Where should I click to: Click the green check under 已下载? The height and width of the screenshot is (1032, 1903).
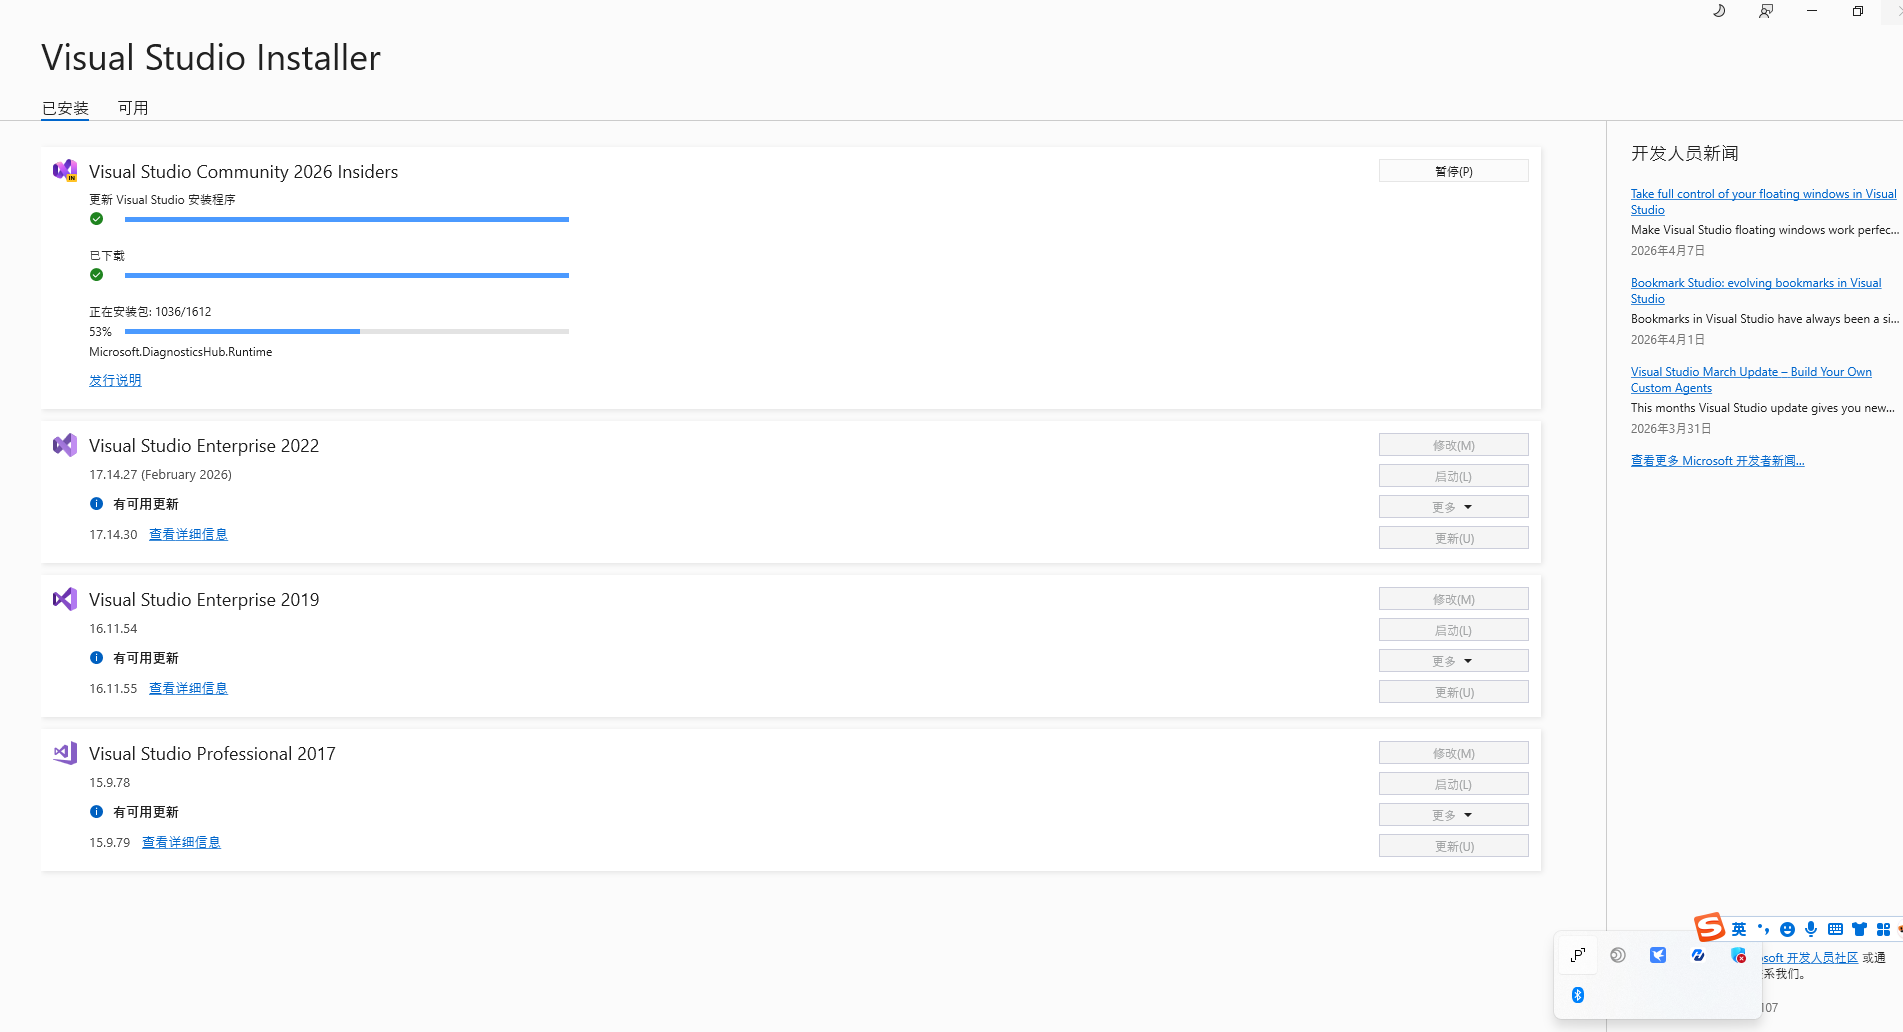pos(96,275)
